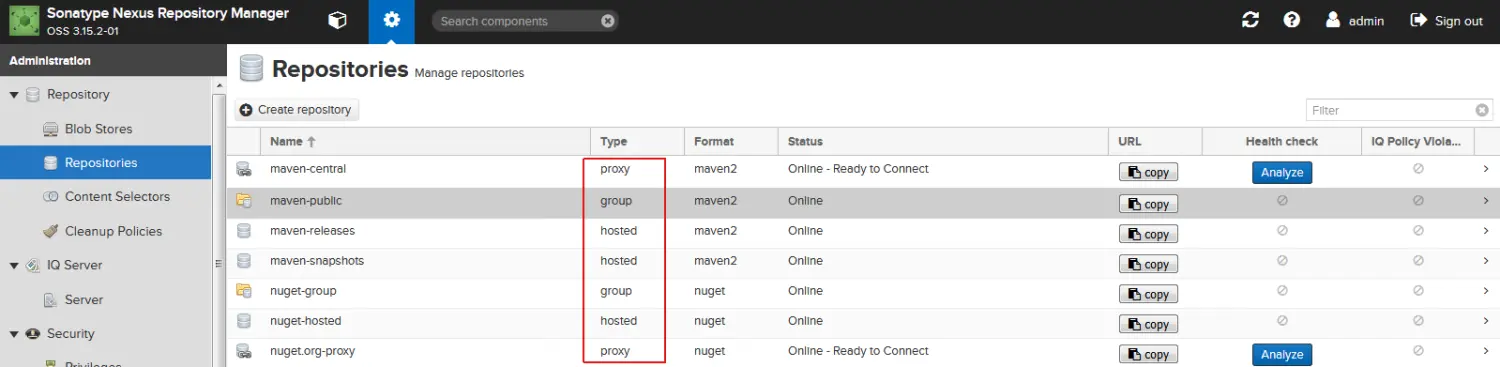Click the Cleanup Policies broom icon

[50, 231]
